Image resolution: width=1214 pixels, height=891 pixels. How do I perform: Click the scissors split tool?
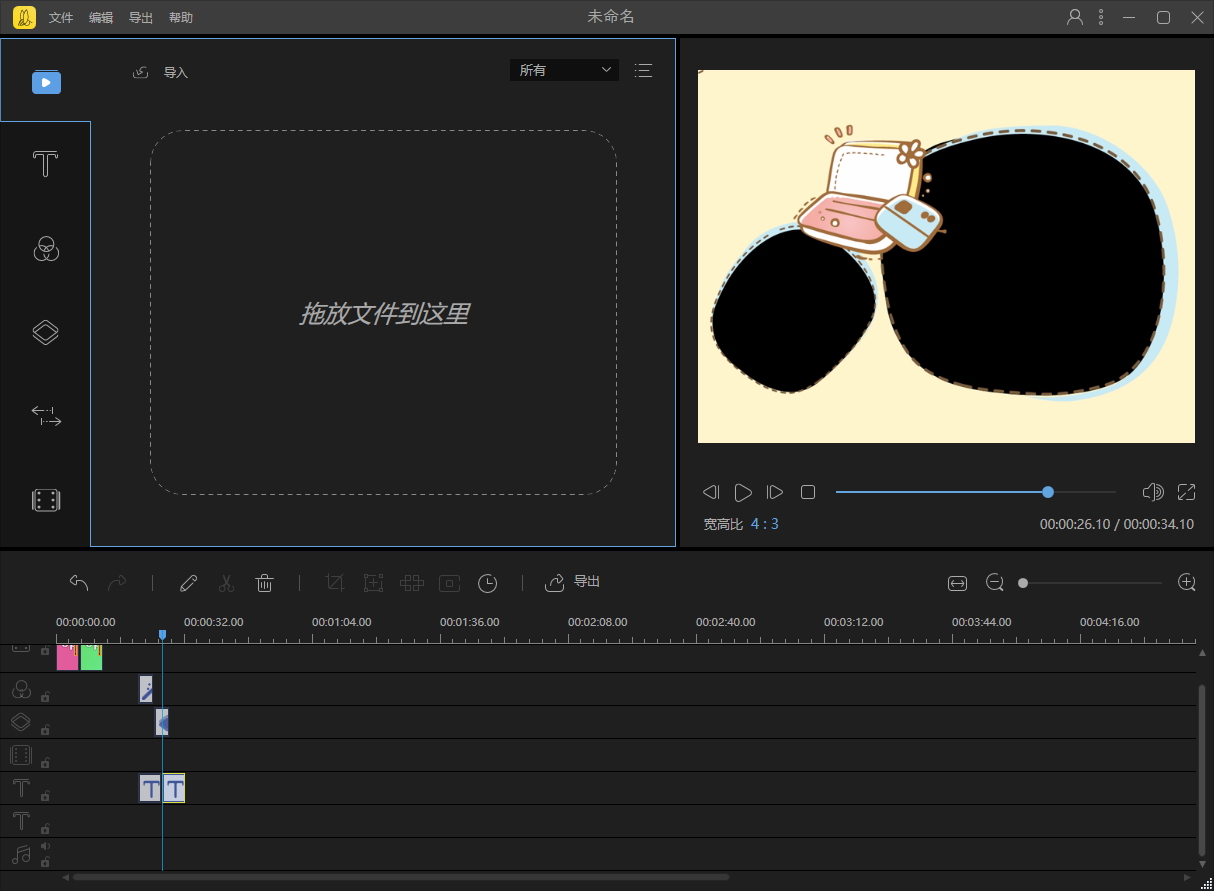pyautogui.click(x=226, y=583)
